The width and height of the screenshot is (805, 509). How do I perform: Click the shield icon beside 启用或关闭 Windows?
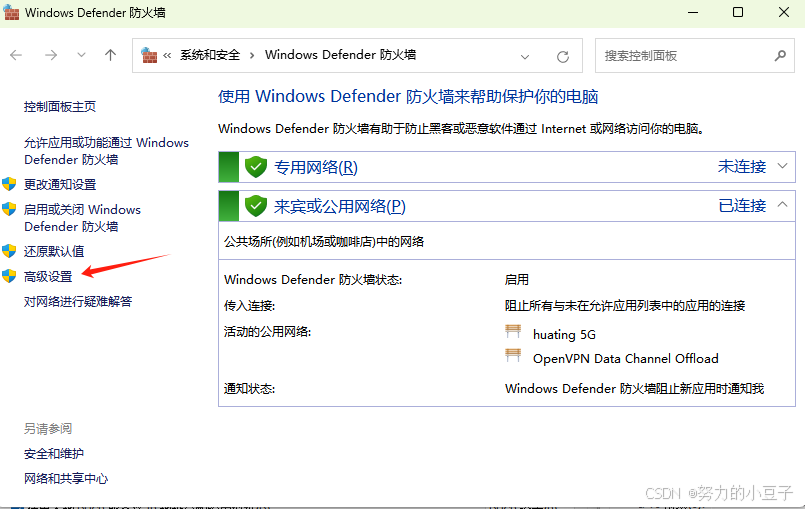pos(9,209)
